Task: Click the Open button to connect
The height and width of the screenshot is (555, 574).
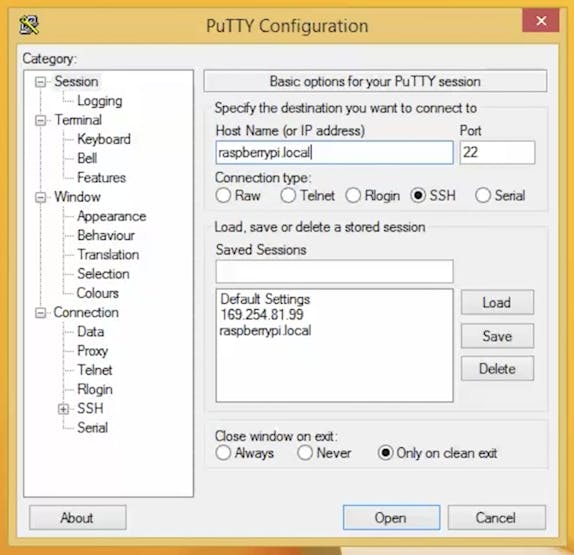Action: [391, 517]
